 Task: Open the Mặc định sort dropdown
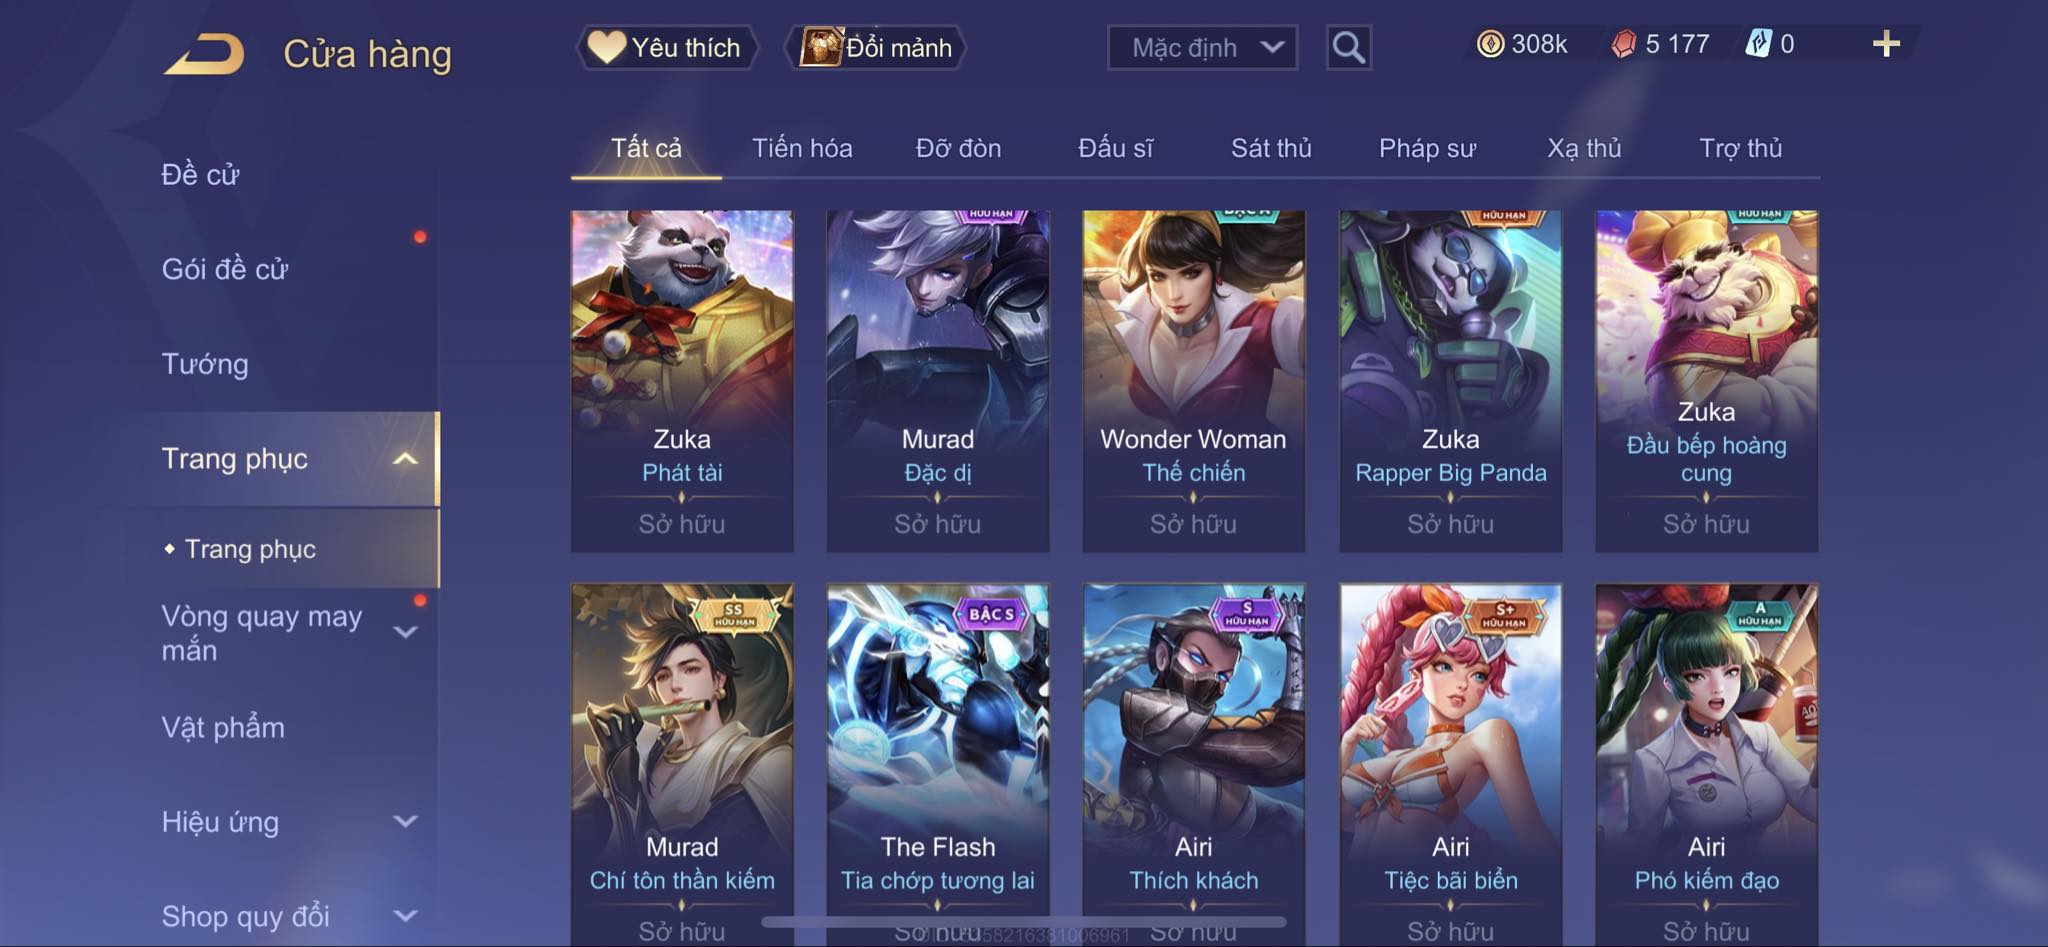click(x=1202, y=47)
